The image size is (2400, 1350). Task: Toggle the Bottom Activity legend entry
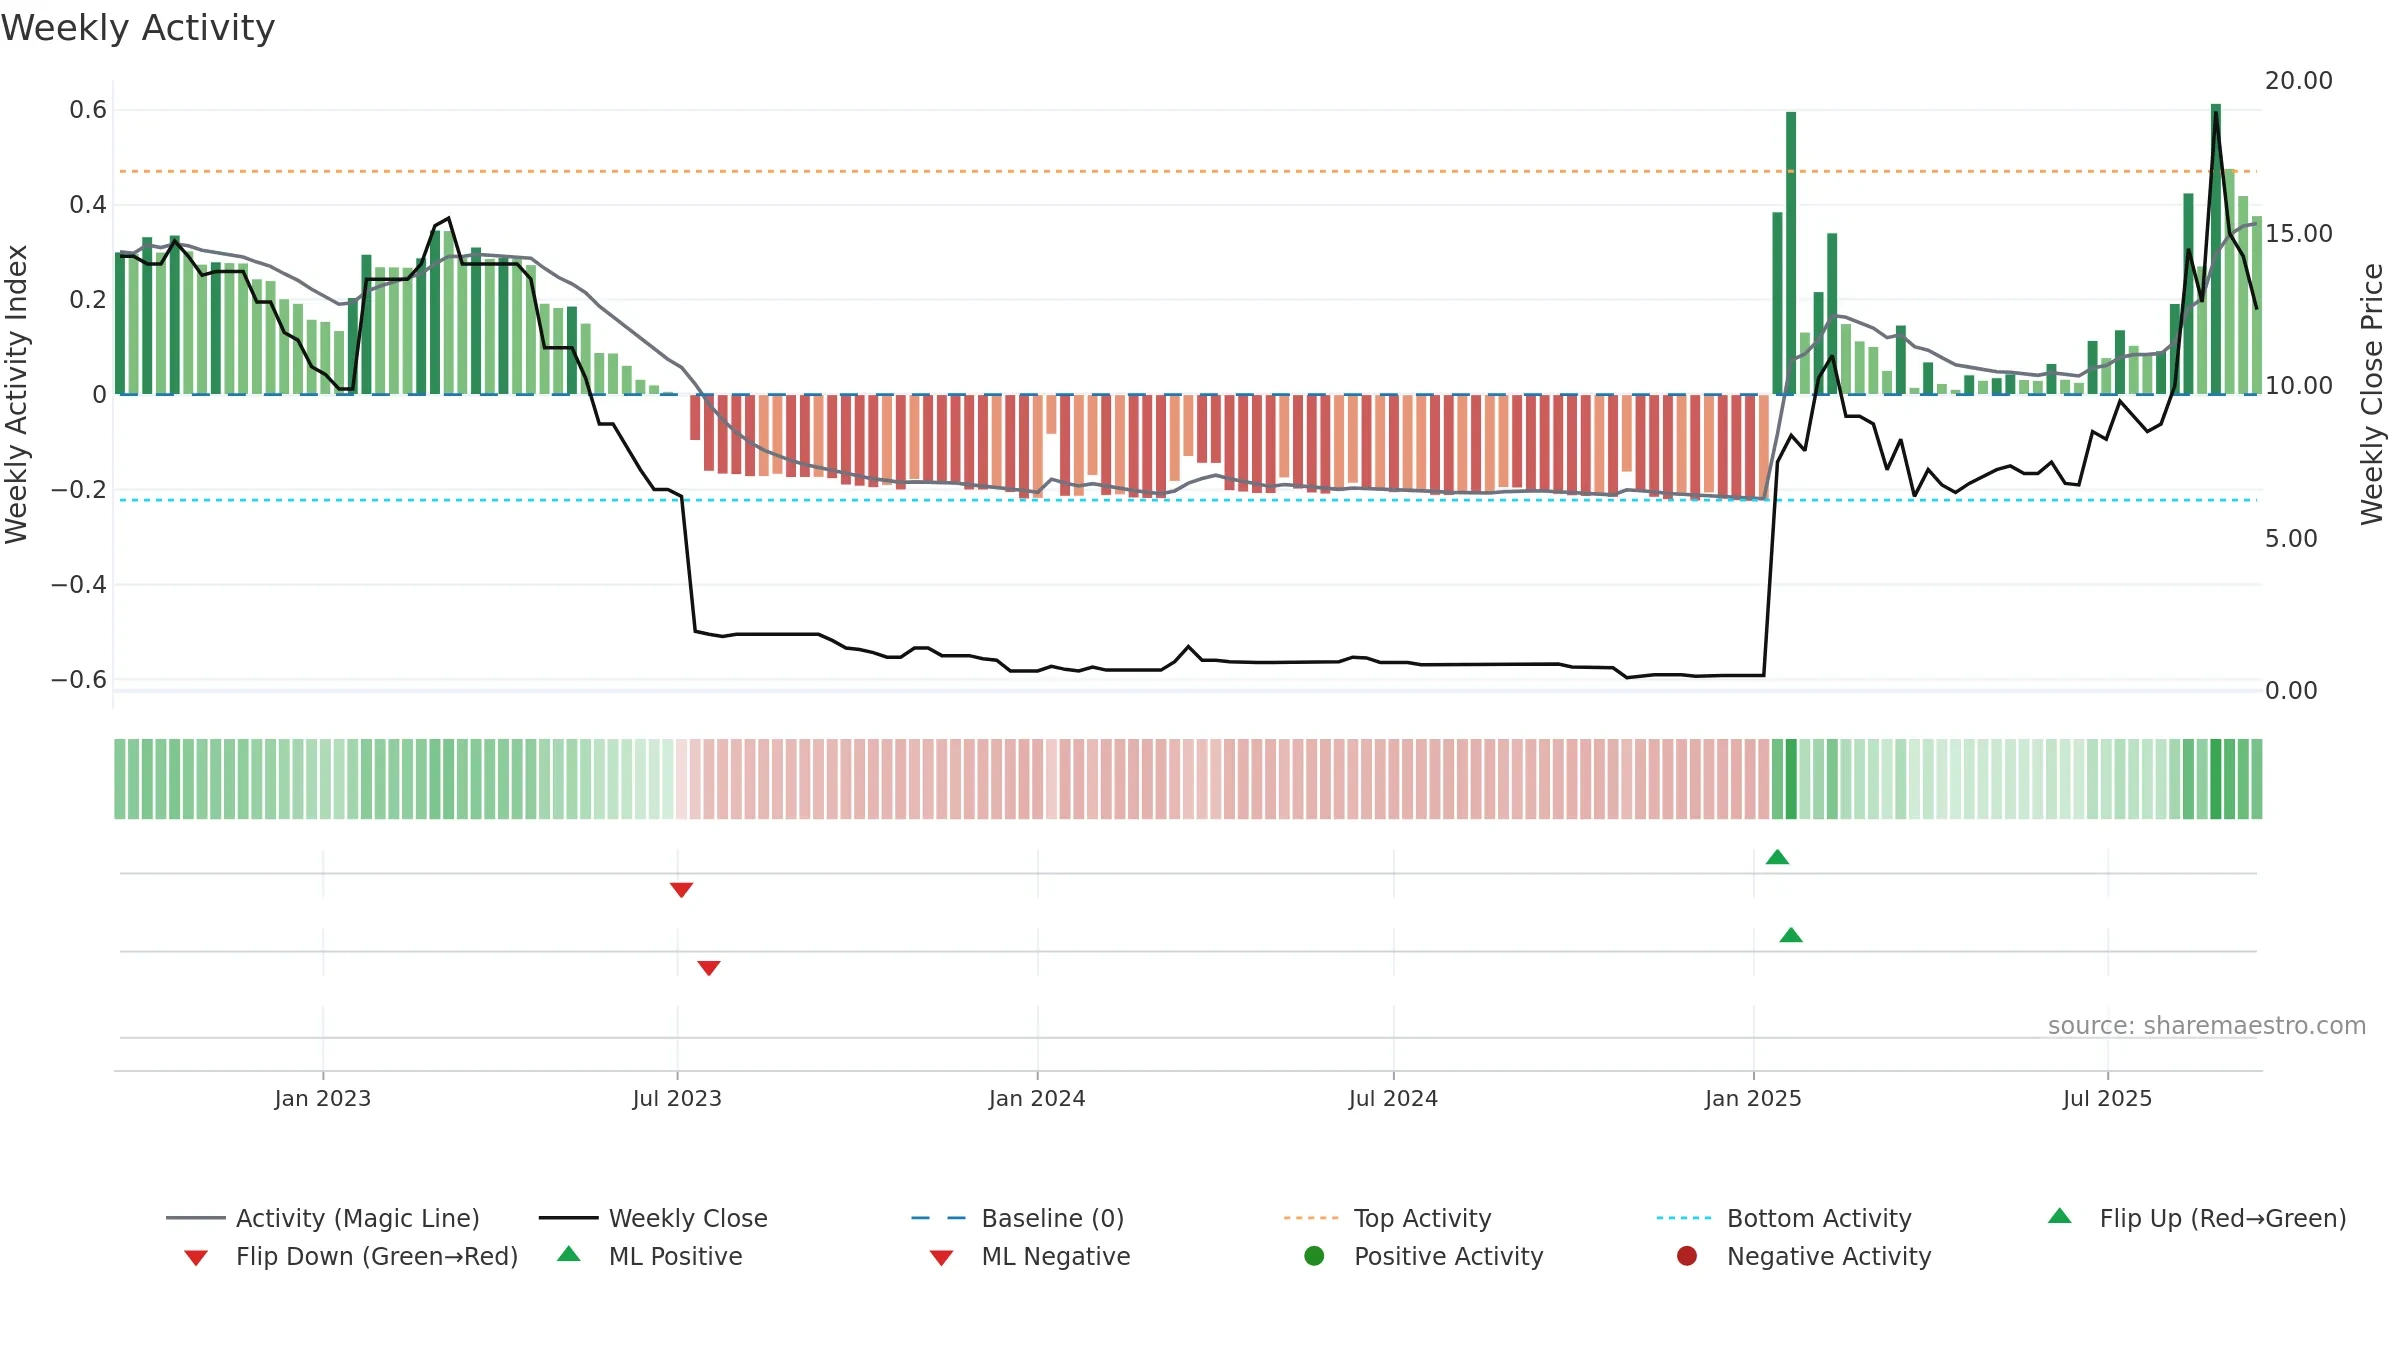tap(1784, 1218)
